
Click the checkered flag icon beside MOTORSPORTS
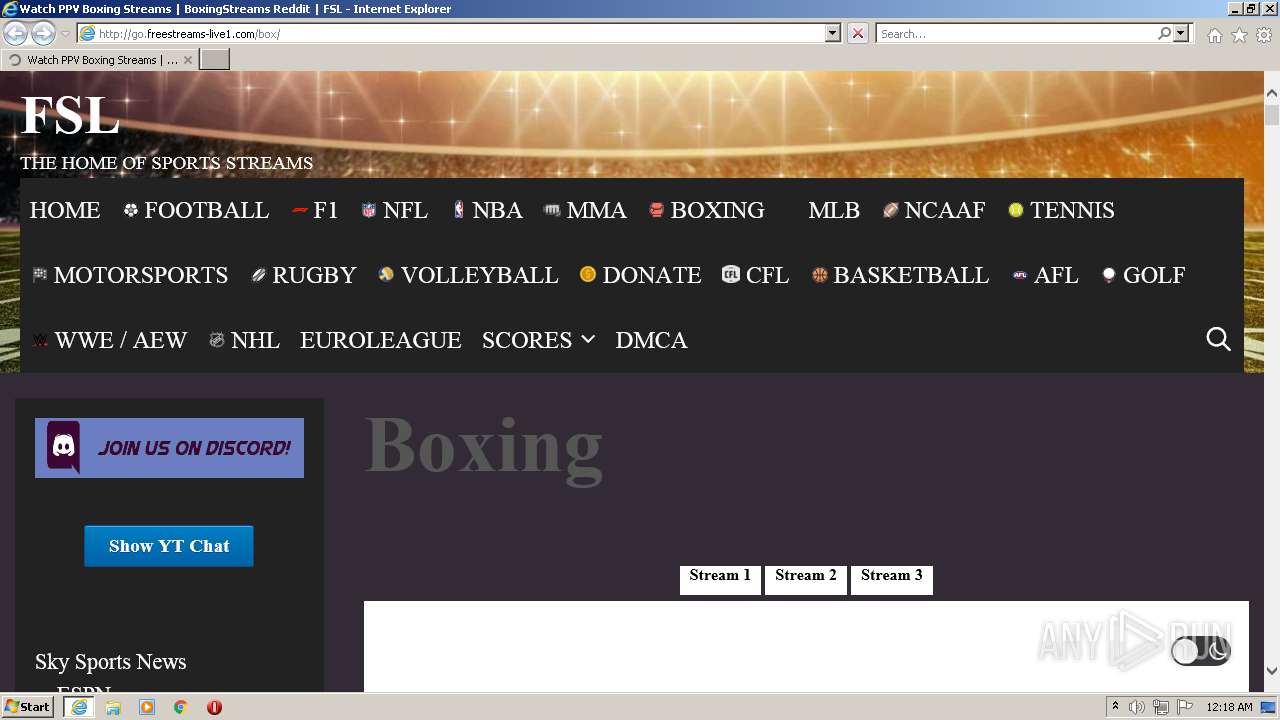(40, 275)
